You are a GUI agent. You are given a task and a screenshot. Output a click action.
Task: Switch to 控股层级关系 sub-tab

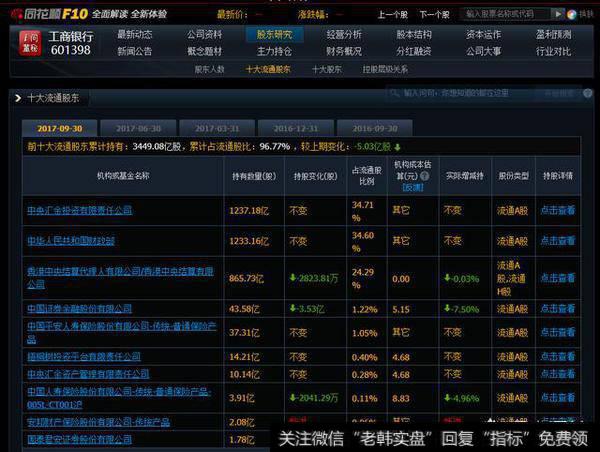pos(385,70)
